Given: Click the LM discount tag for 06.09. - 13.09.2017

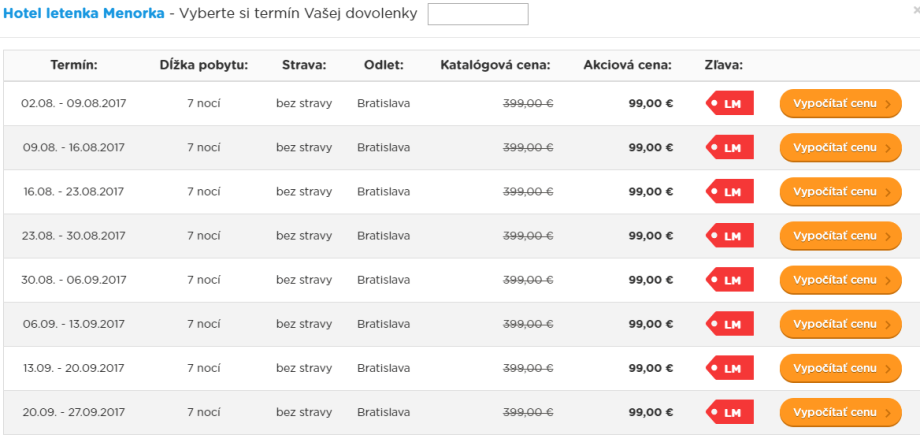Looking at the screenshot, I should (730, 324).
